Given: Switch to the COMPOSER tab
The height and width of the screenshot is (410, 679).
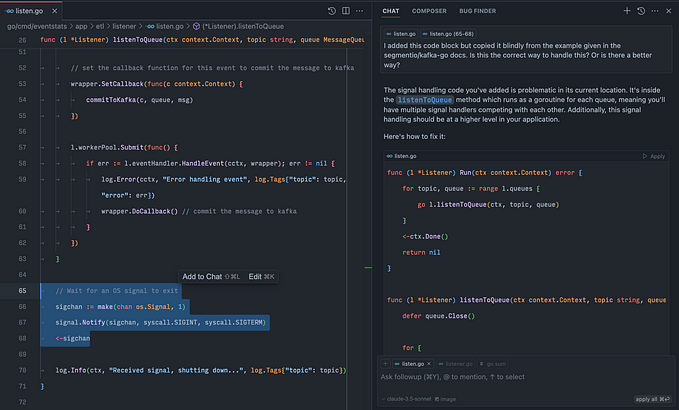Looking at the screenshot, I should [x=429, y=11].
